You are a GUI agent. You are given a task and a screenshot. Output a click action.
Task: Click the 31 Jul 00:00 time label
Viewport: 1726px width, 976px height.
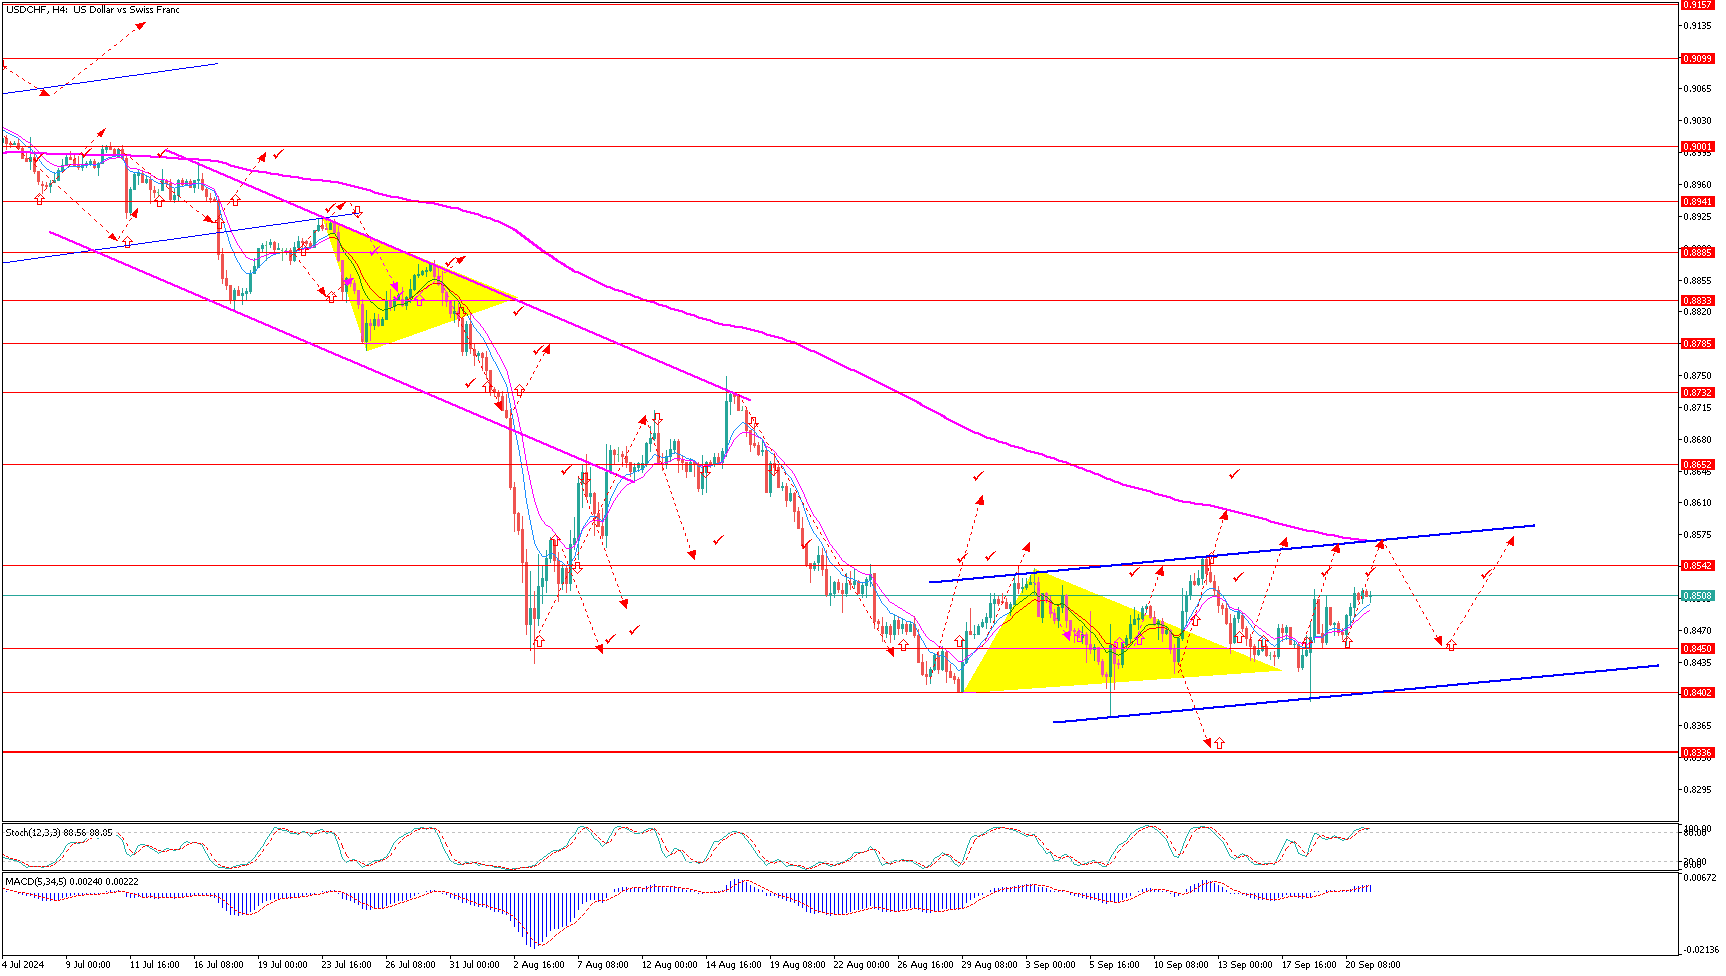coord(474,965)
